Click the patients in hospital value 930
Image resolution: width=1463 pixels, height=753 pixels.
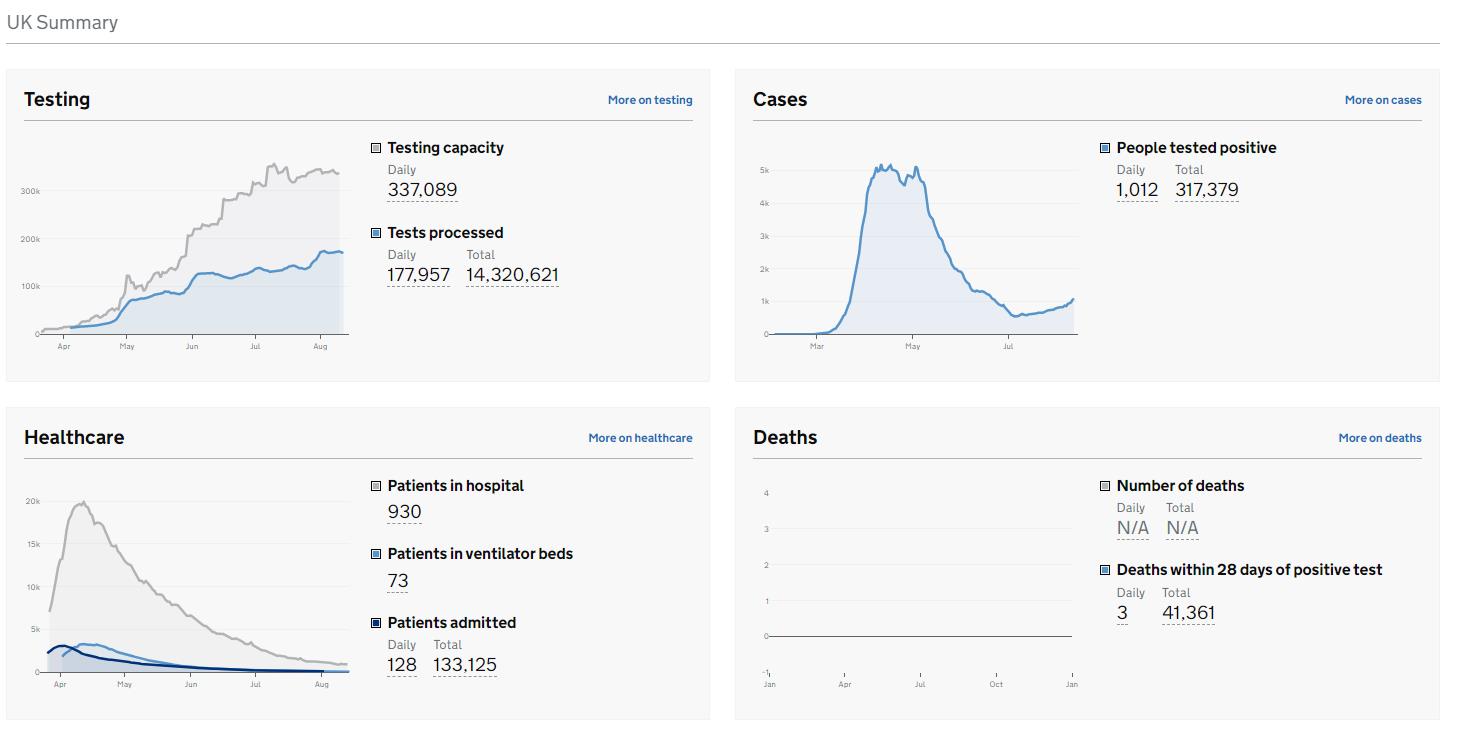click(x=404, y=512)
